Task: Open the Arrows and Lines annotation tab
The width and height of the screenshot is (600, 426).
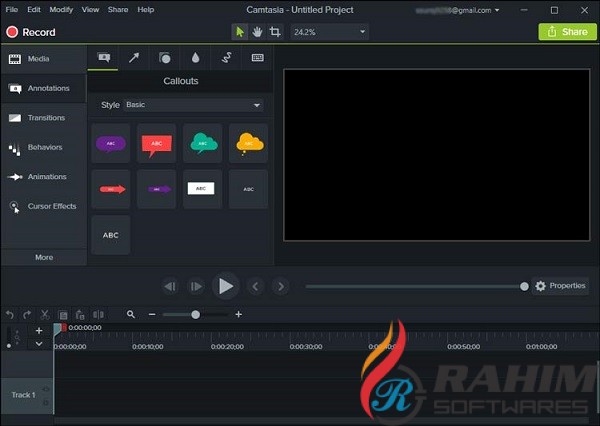Action: 134,59
